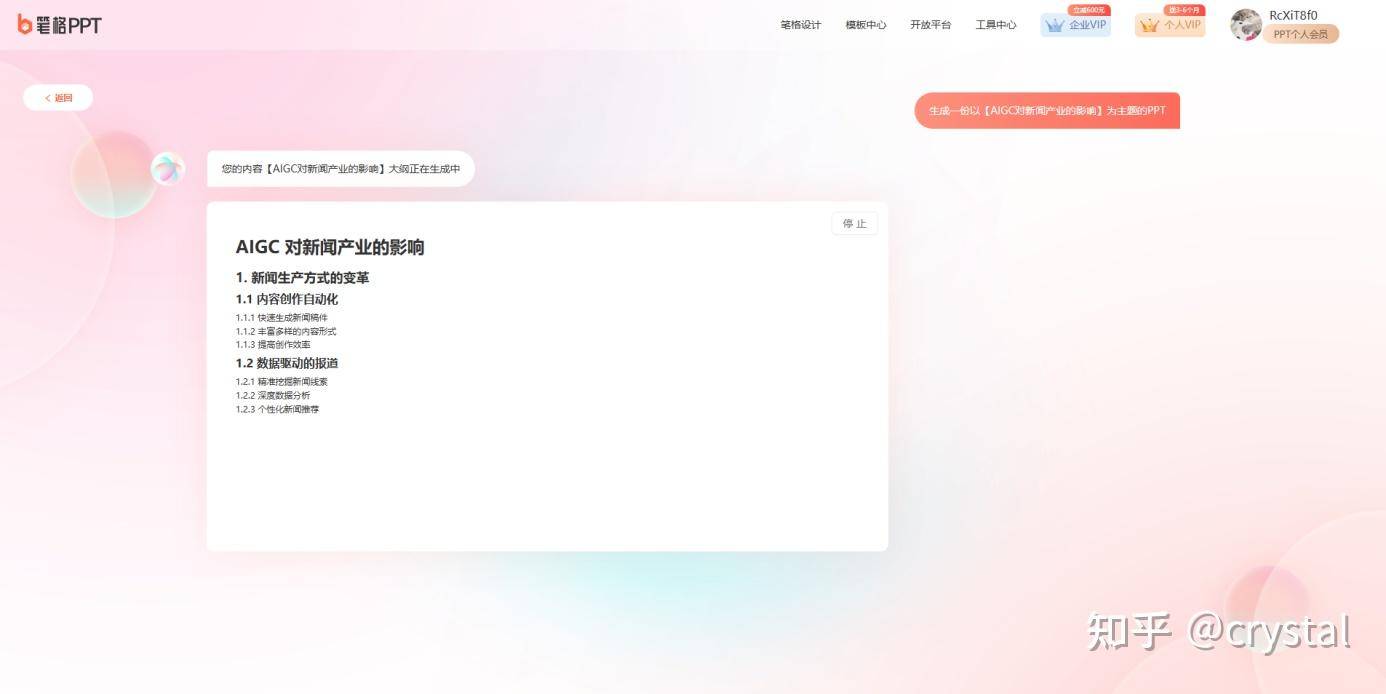The height and width of the screenshot is (694, 1386).
Task: Select line 1.2.3 个性化新闻推荐
Action: click(278, 409)
